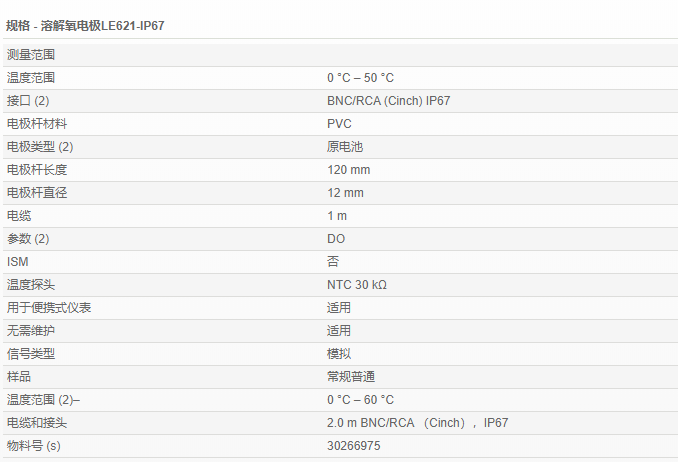The height and width of the screenshot is (462, 678).
Task: Click the 原电池 electrode type value
Action: pyautogui.click(x=344, y=147)
